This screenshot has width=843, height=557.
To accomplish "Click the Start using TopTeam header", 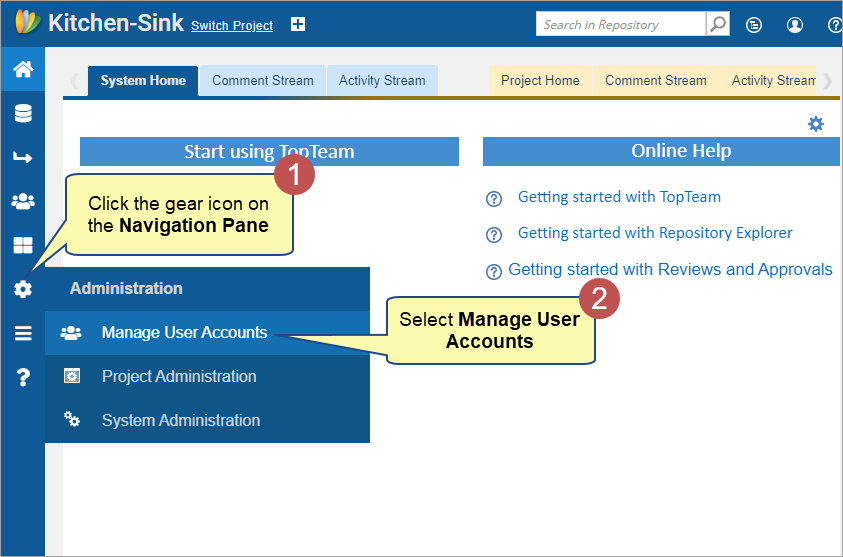I will (269, 152).
